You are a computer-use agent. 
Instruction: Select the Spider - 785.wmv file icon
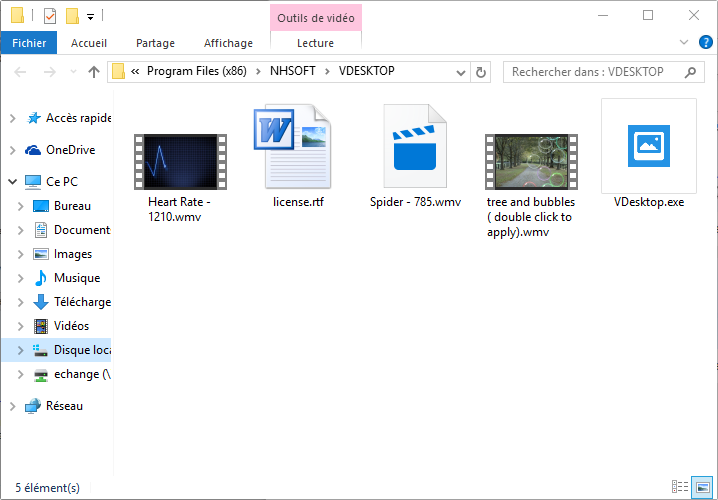coord(415,147)
